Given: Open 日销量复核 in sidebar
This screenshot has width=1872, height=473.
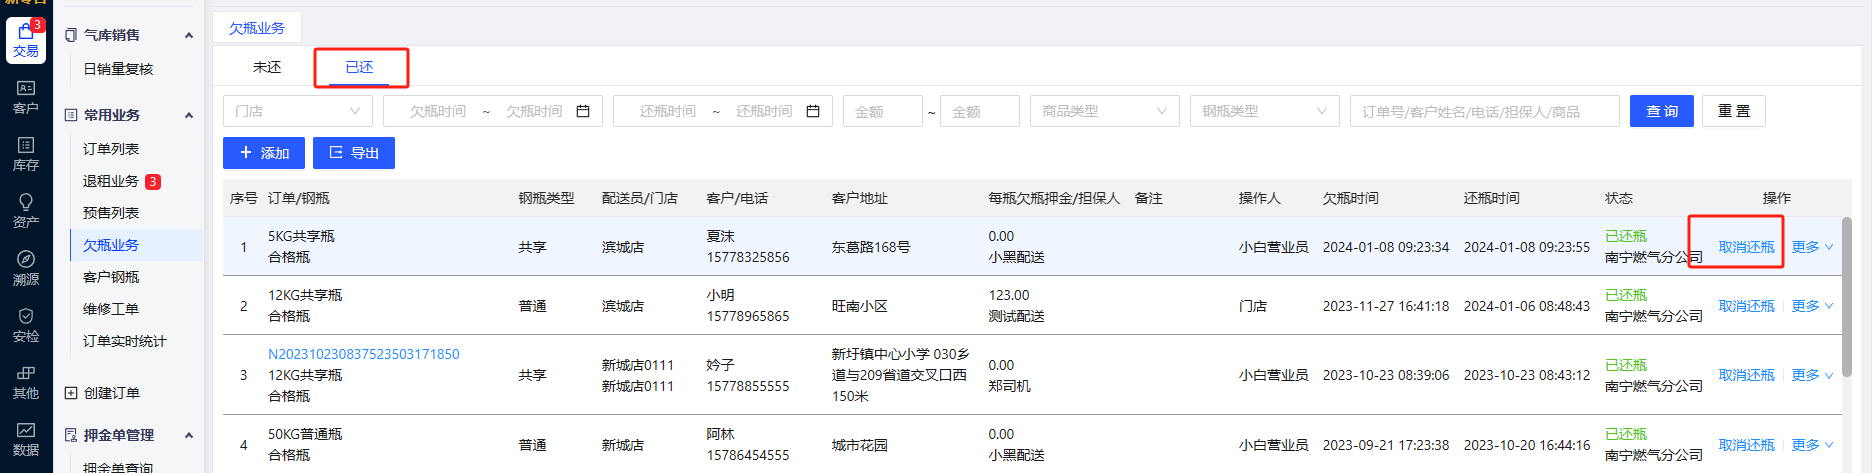Looking at the screenshot, I should pos(118,69).
